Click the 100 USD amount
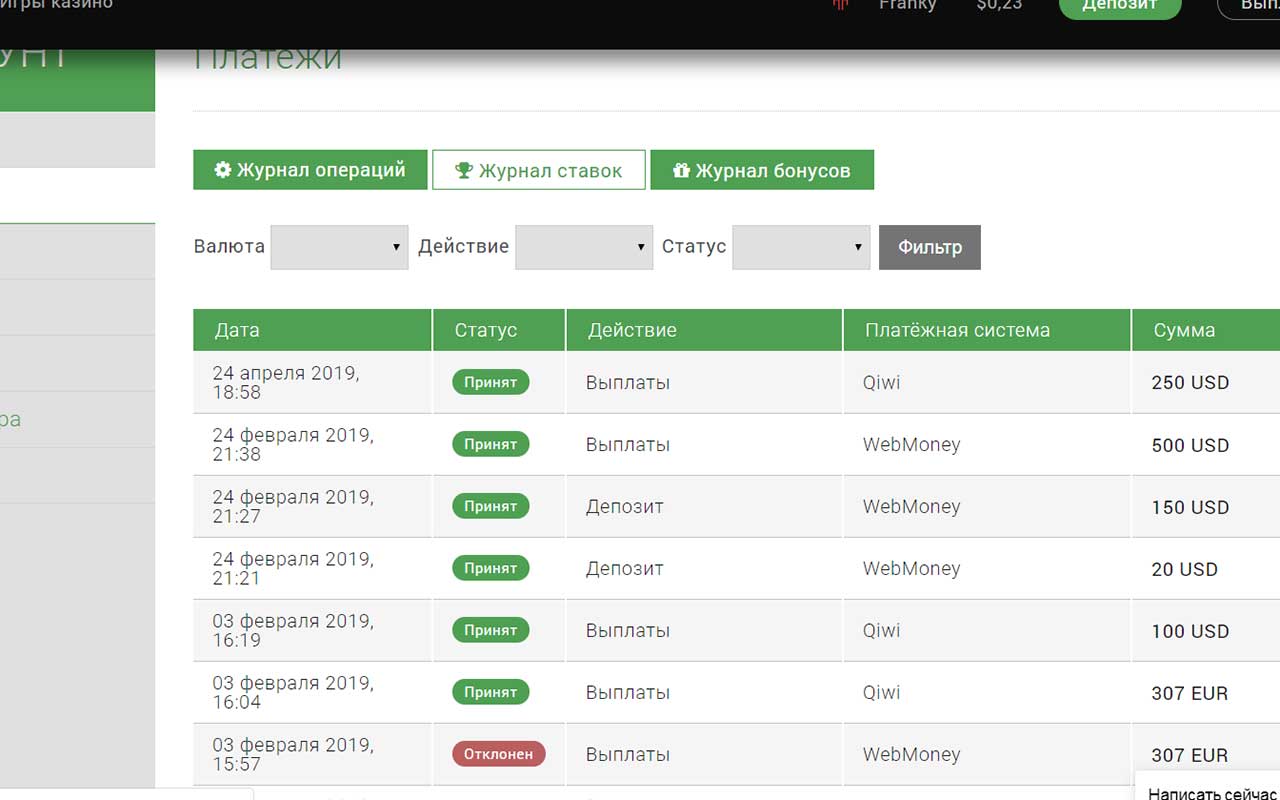1280x800 pixels. 1190,631
